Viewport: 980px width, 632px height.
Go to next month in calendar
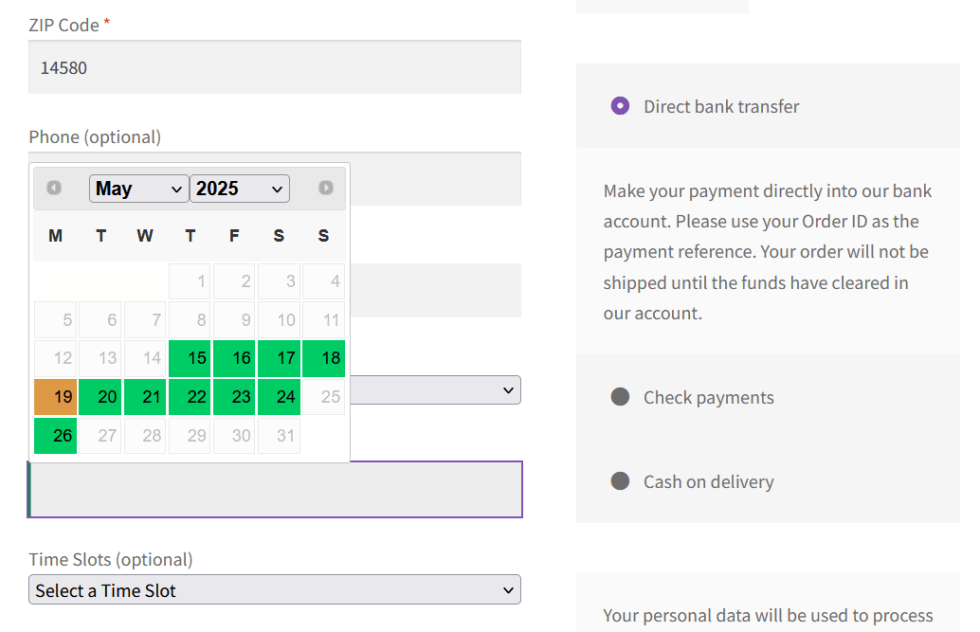[x=325, y=188]
